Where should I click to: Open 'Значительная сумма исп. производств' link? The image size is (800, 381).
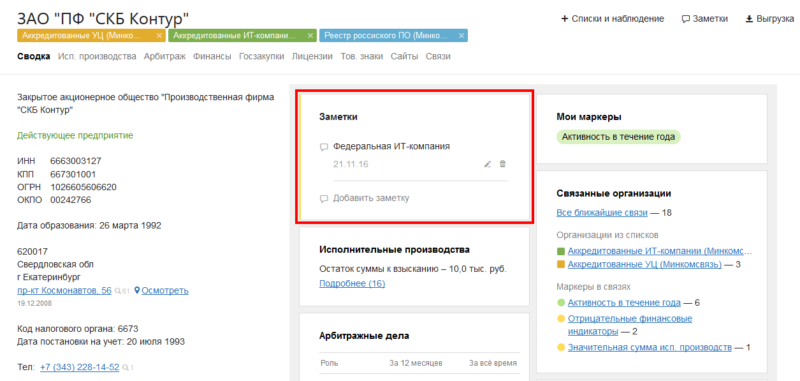coord(650,348)
